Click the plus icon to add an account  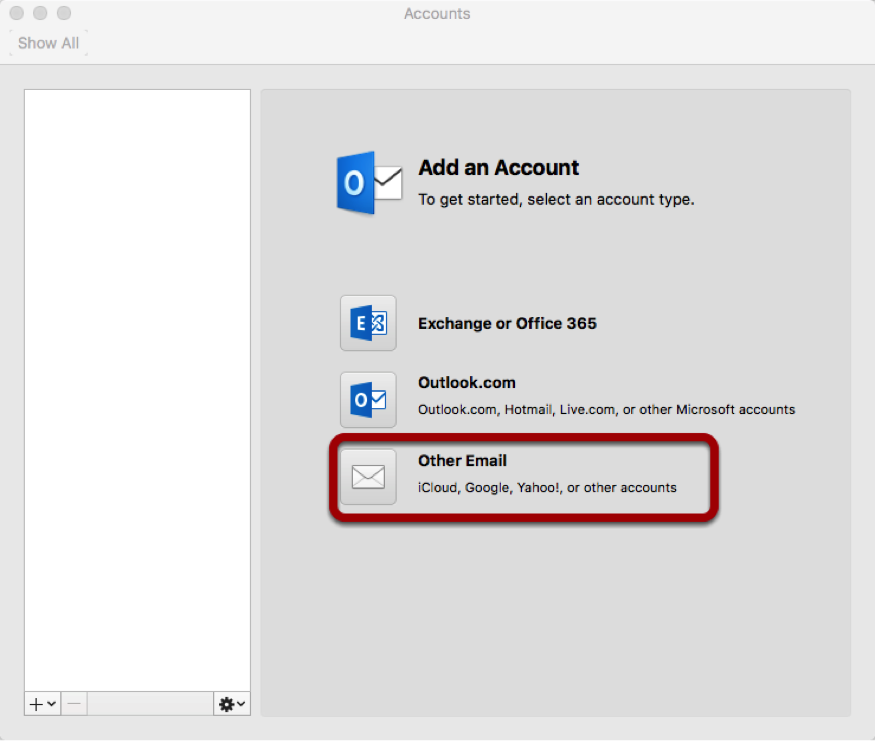tap(34, 704)
